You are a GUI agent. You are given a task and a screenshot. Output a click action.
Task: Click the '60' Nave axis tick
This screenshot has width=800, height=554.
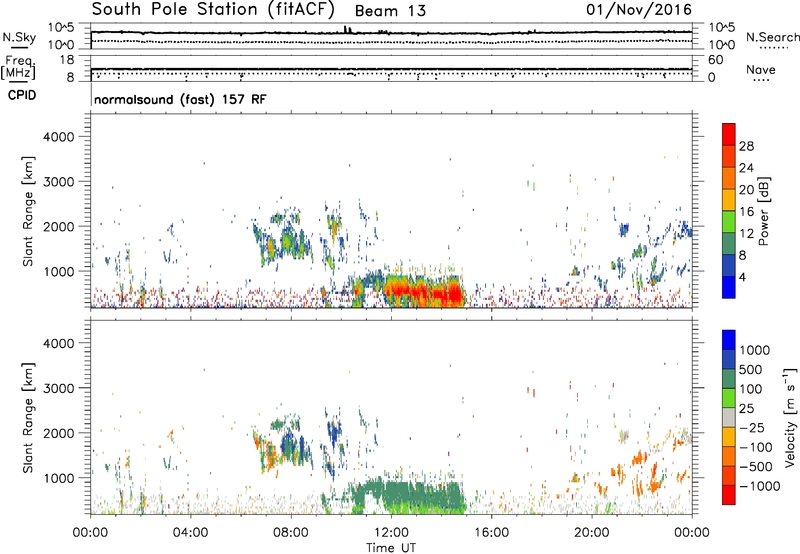point(715,60)
